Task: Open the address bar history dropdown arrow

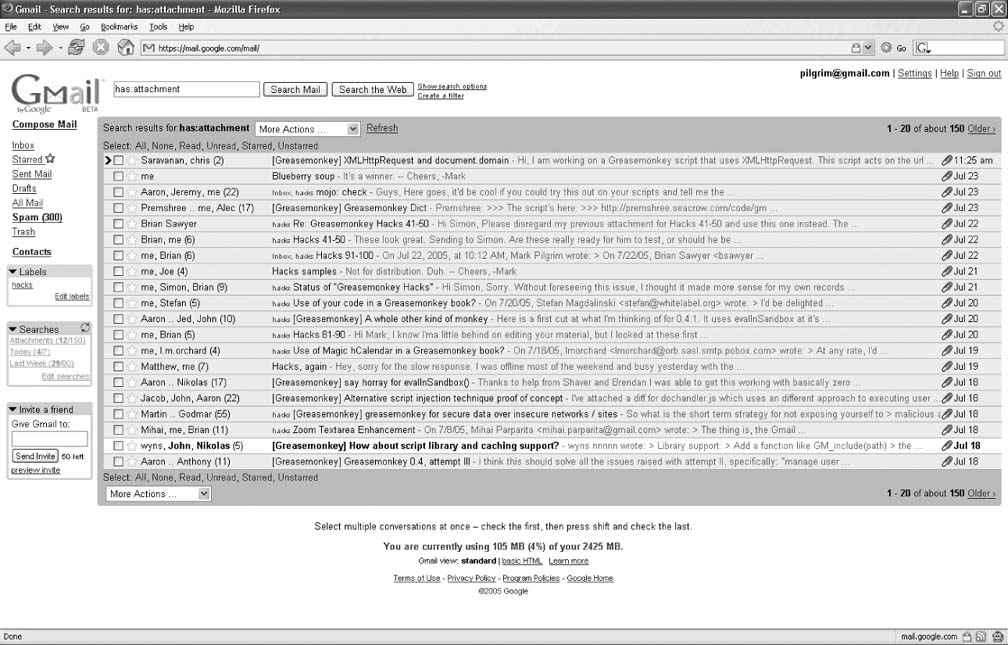Action: 868,48
